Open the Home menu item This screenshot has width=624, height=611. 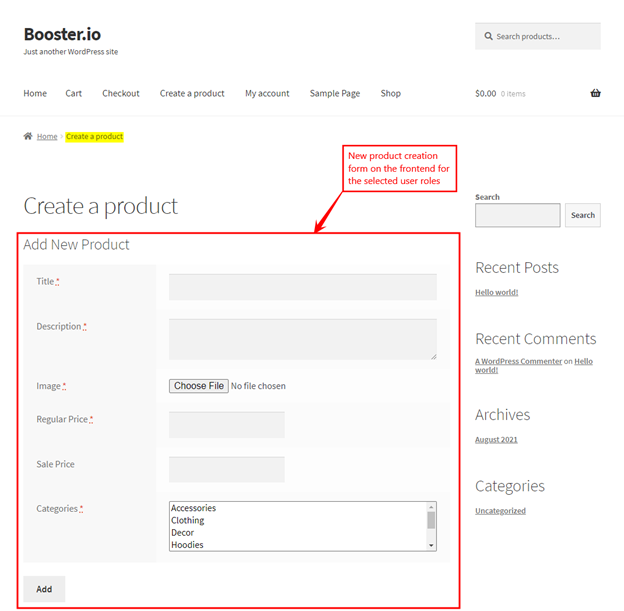click(35, 93)
